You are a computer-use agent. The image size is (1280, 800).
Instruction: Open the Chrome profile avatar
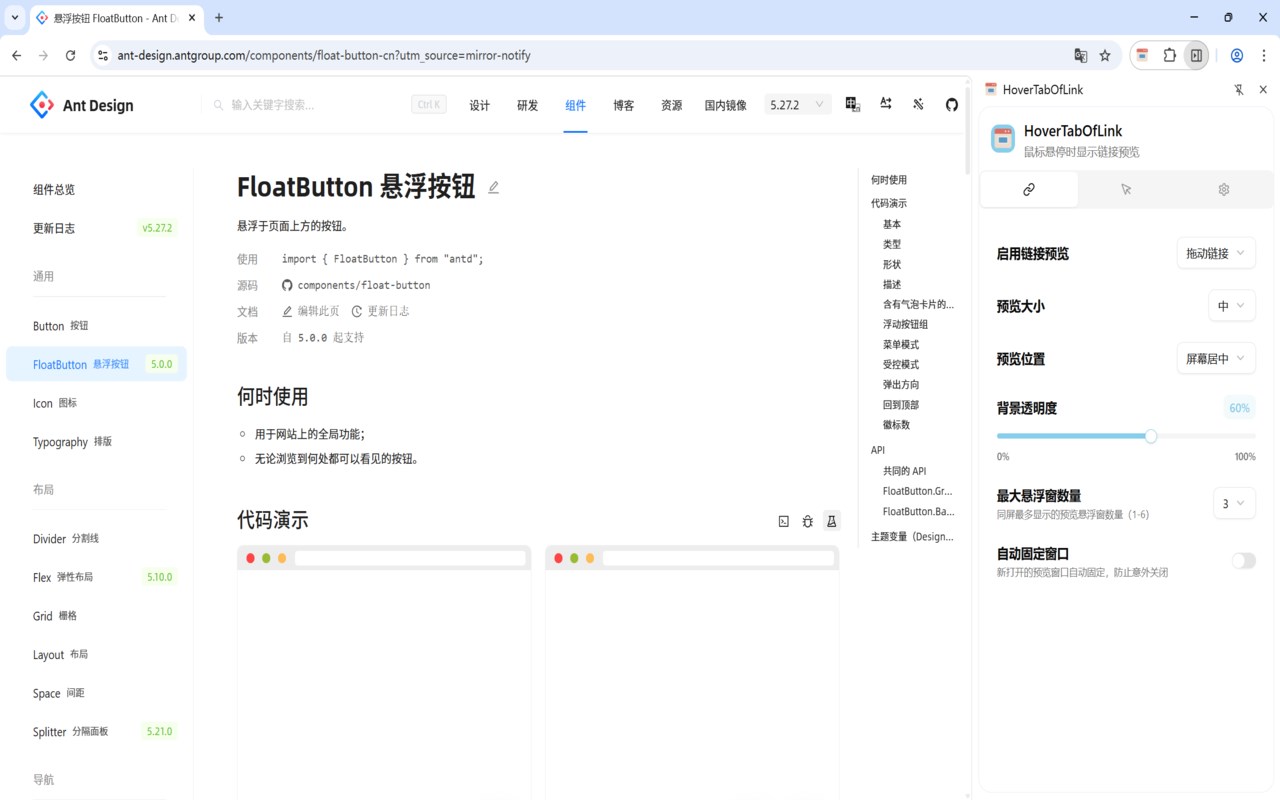(1237, 56)
